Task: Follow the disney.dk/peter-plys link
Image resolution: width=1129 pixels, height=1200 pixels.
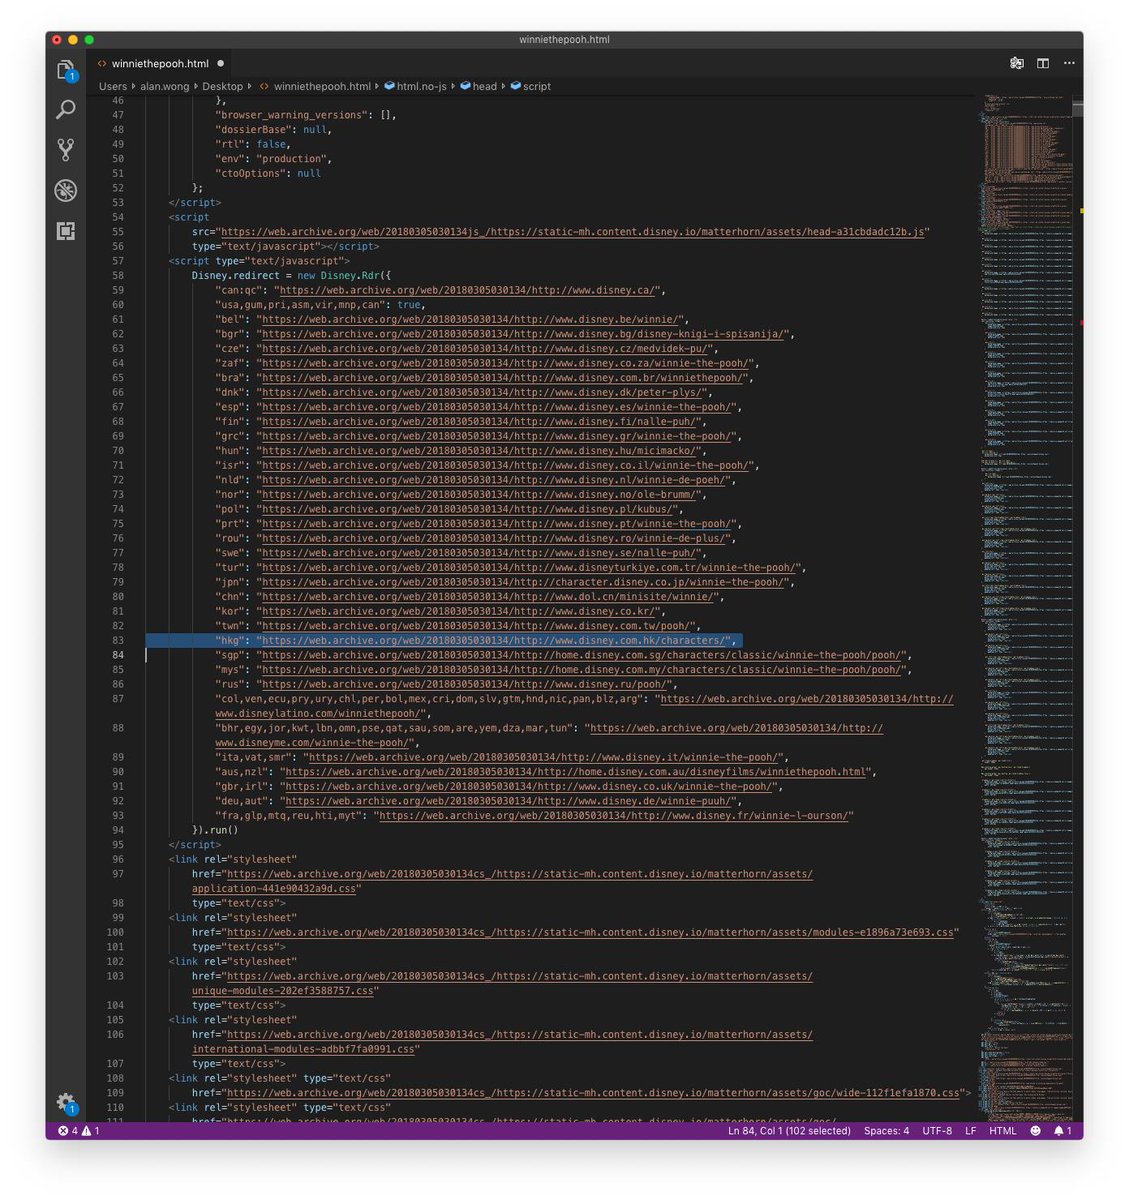Action: coord(483,392)
